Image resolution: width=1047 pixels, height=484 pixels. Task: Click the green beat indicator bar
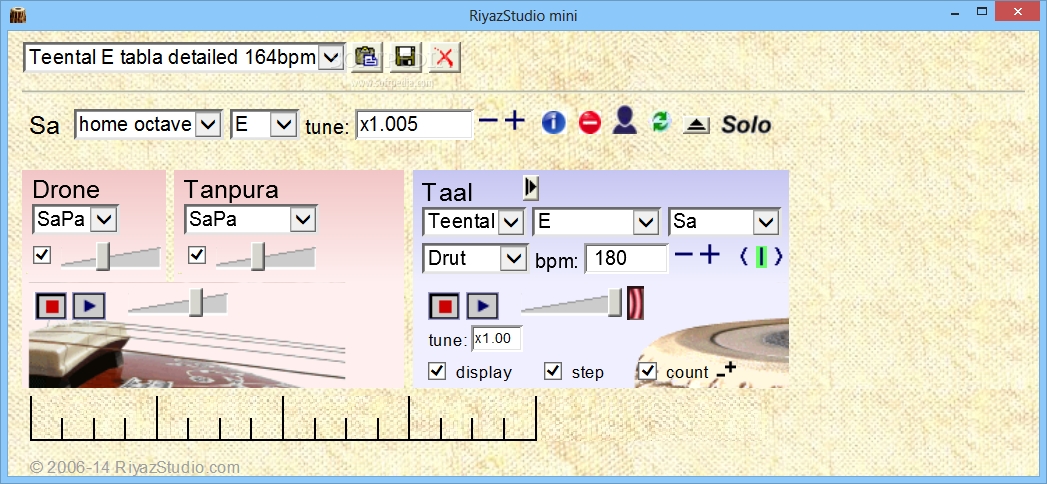tap(761, 257)
